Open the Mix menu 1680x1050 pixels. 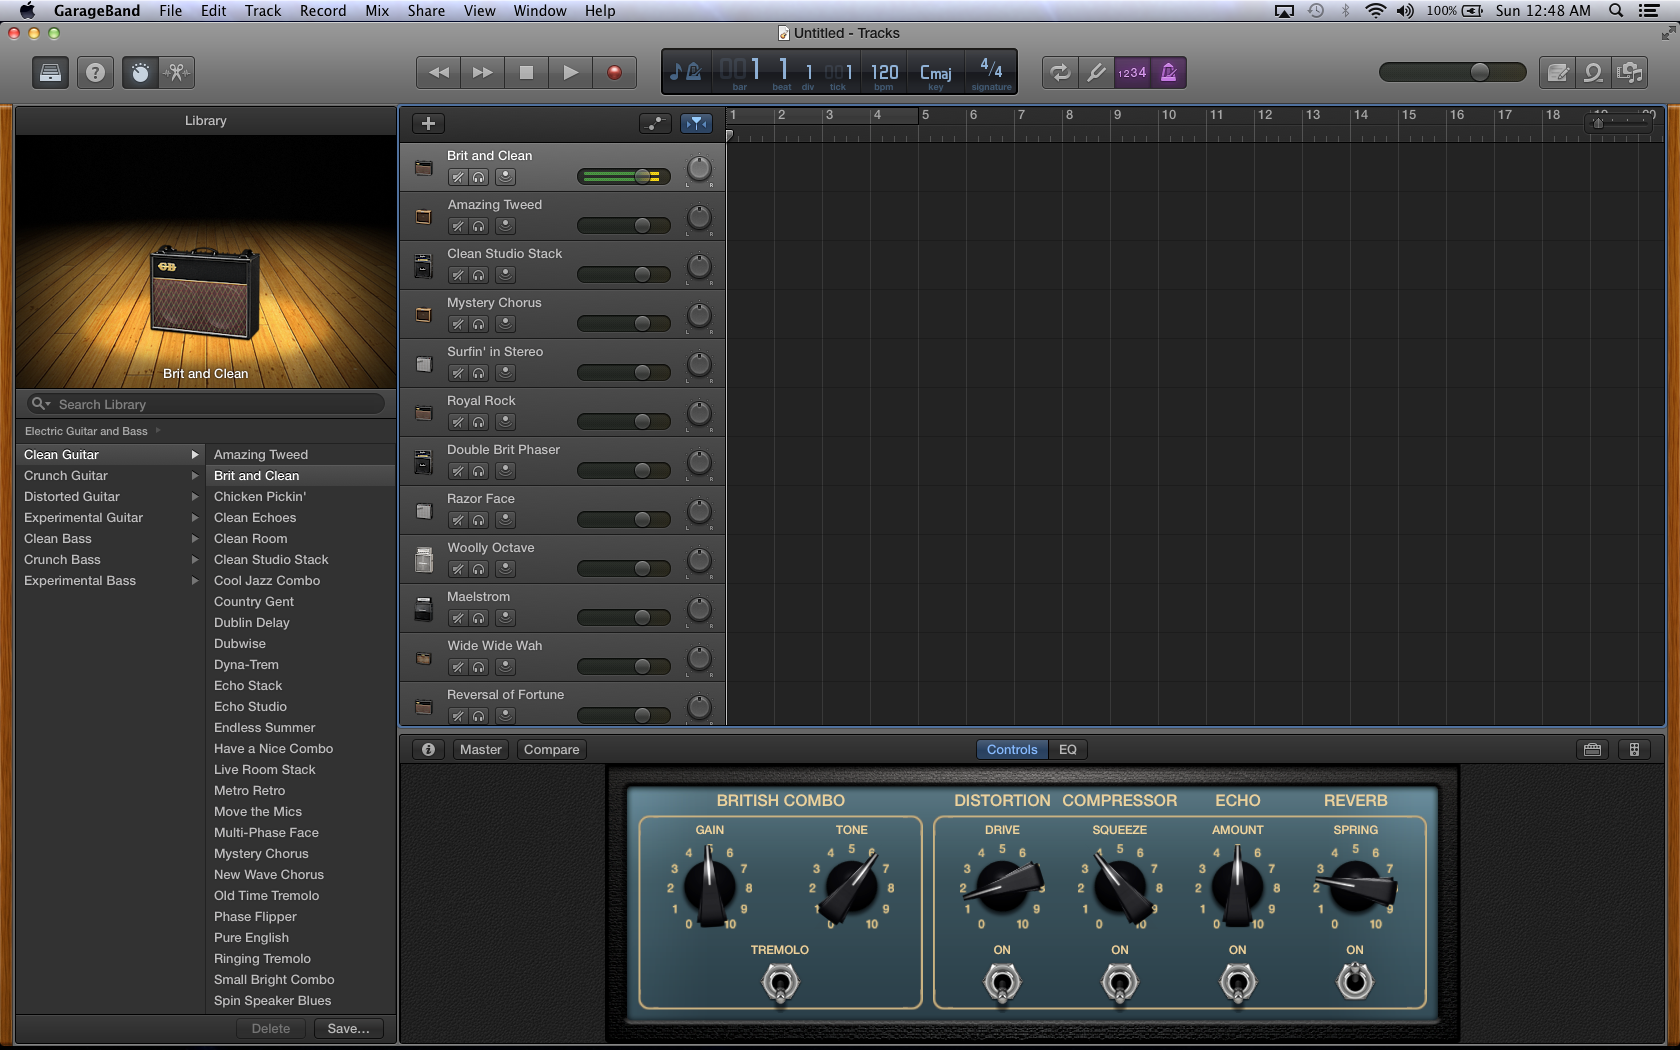pyautogui.click(x=377, y=10)
